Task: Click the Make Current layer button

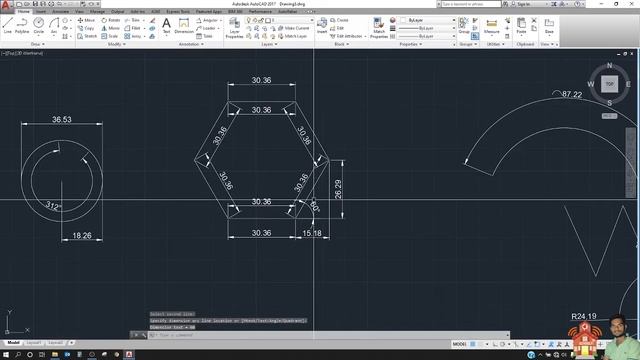Action: point(293,28)
